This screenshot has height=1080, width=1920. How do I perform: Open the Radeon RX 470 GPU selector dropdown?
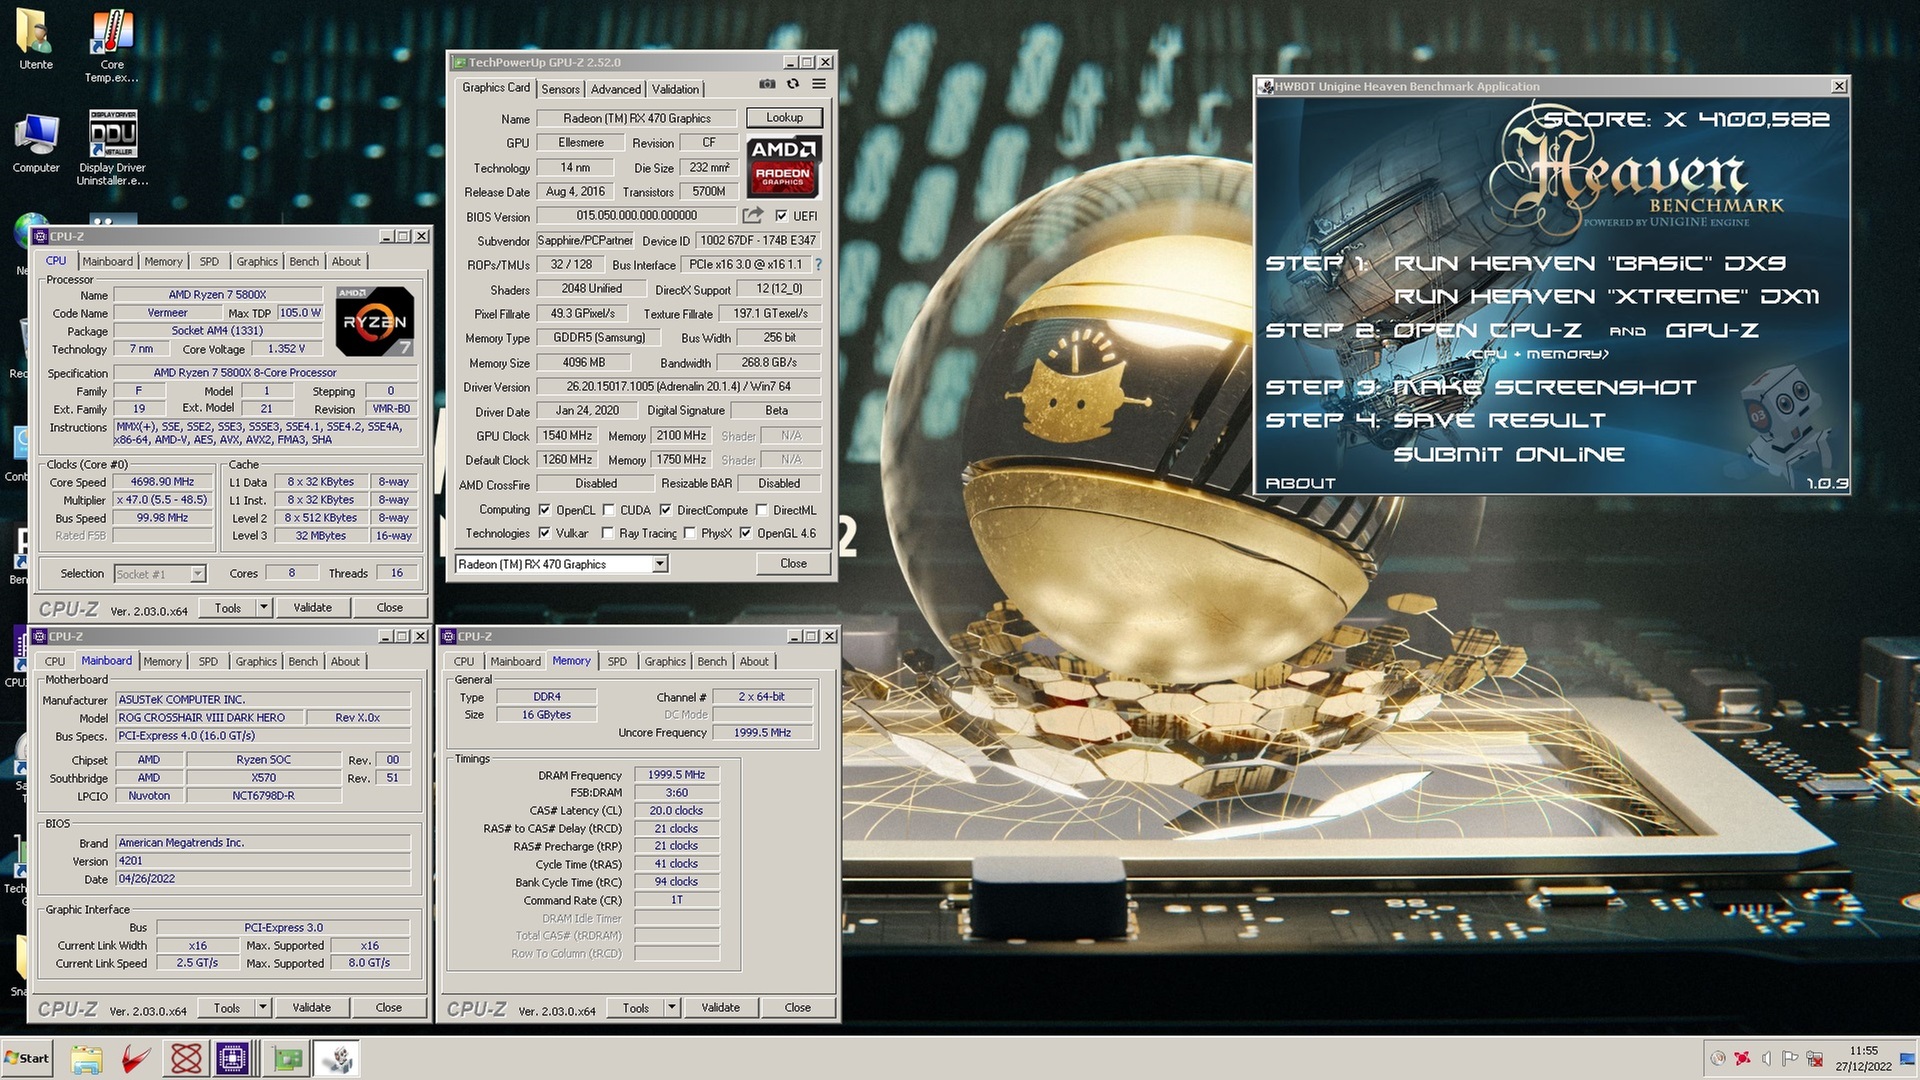[x=660, y=564]
